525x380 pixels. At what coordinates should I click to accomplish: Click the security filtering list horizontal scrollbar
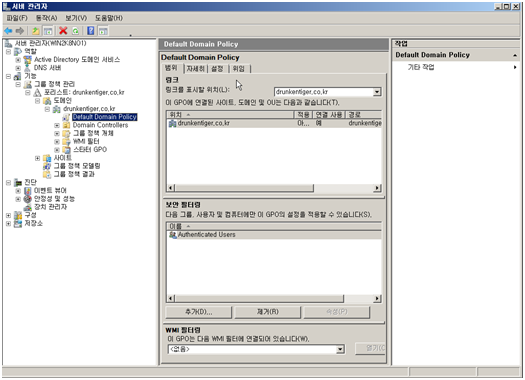[x=259, y=298]
